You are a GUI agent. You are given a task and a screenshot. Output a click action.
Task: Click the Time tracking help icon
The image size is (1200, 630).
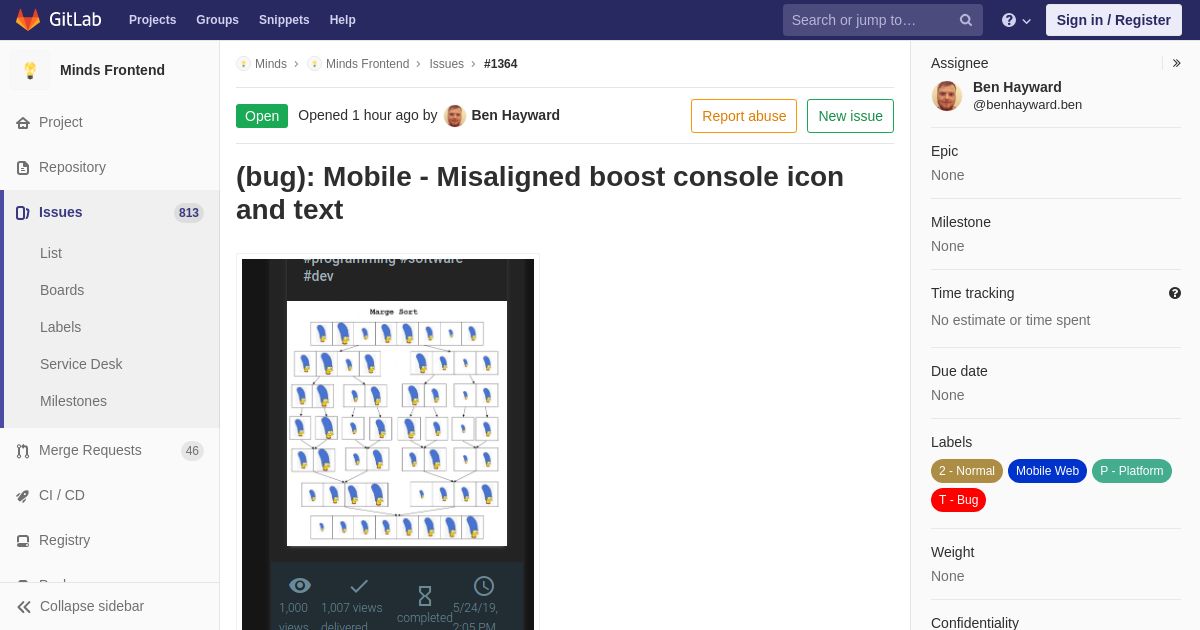1175,293
